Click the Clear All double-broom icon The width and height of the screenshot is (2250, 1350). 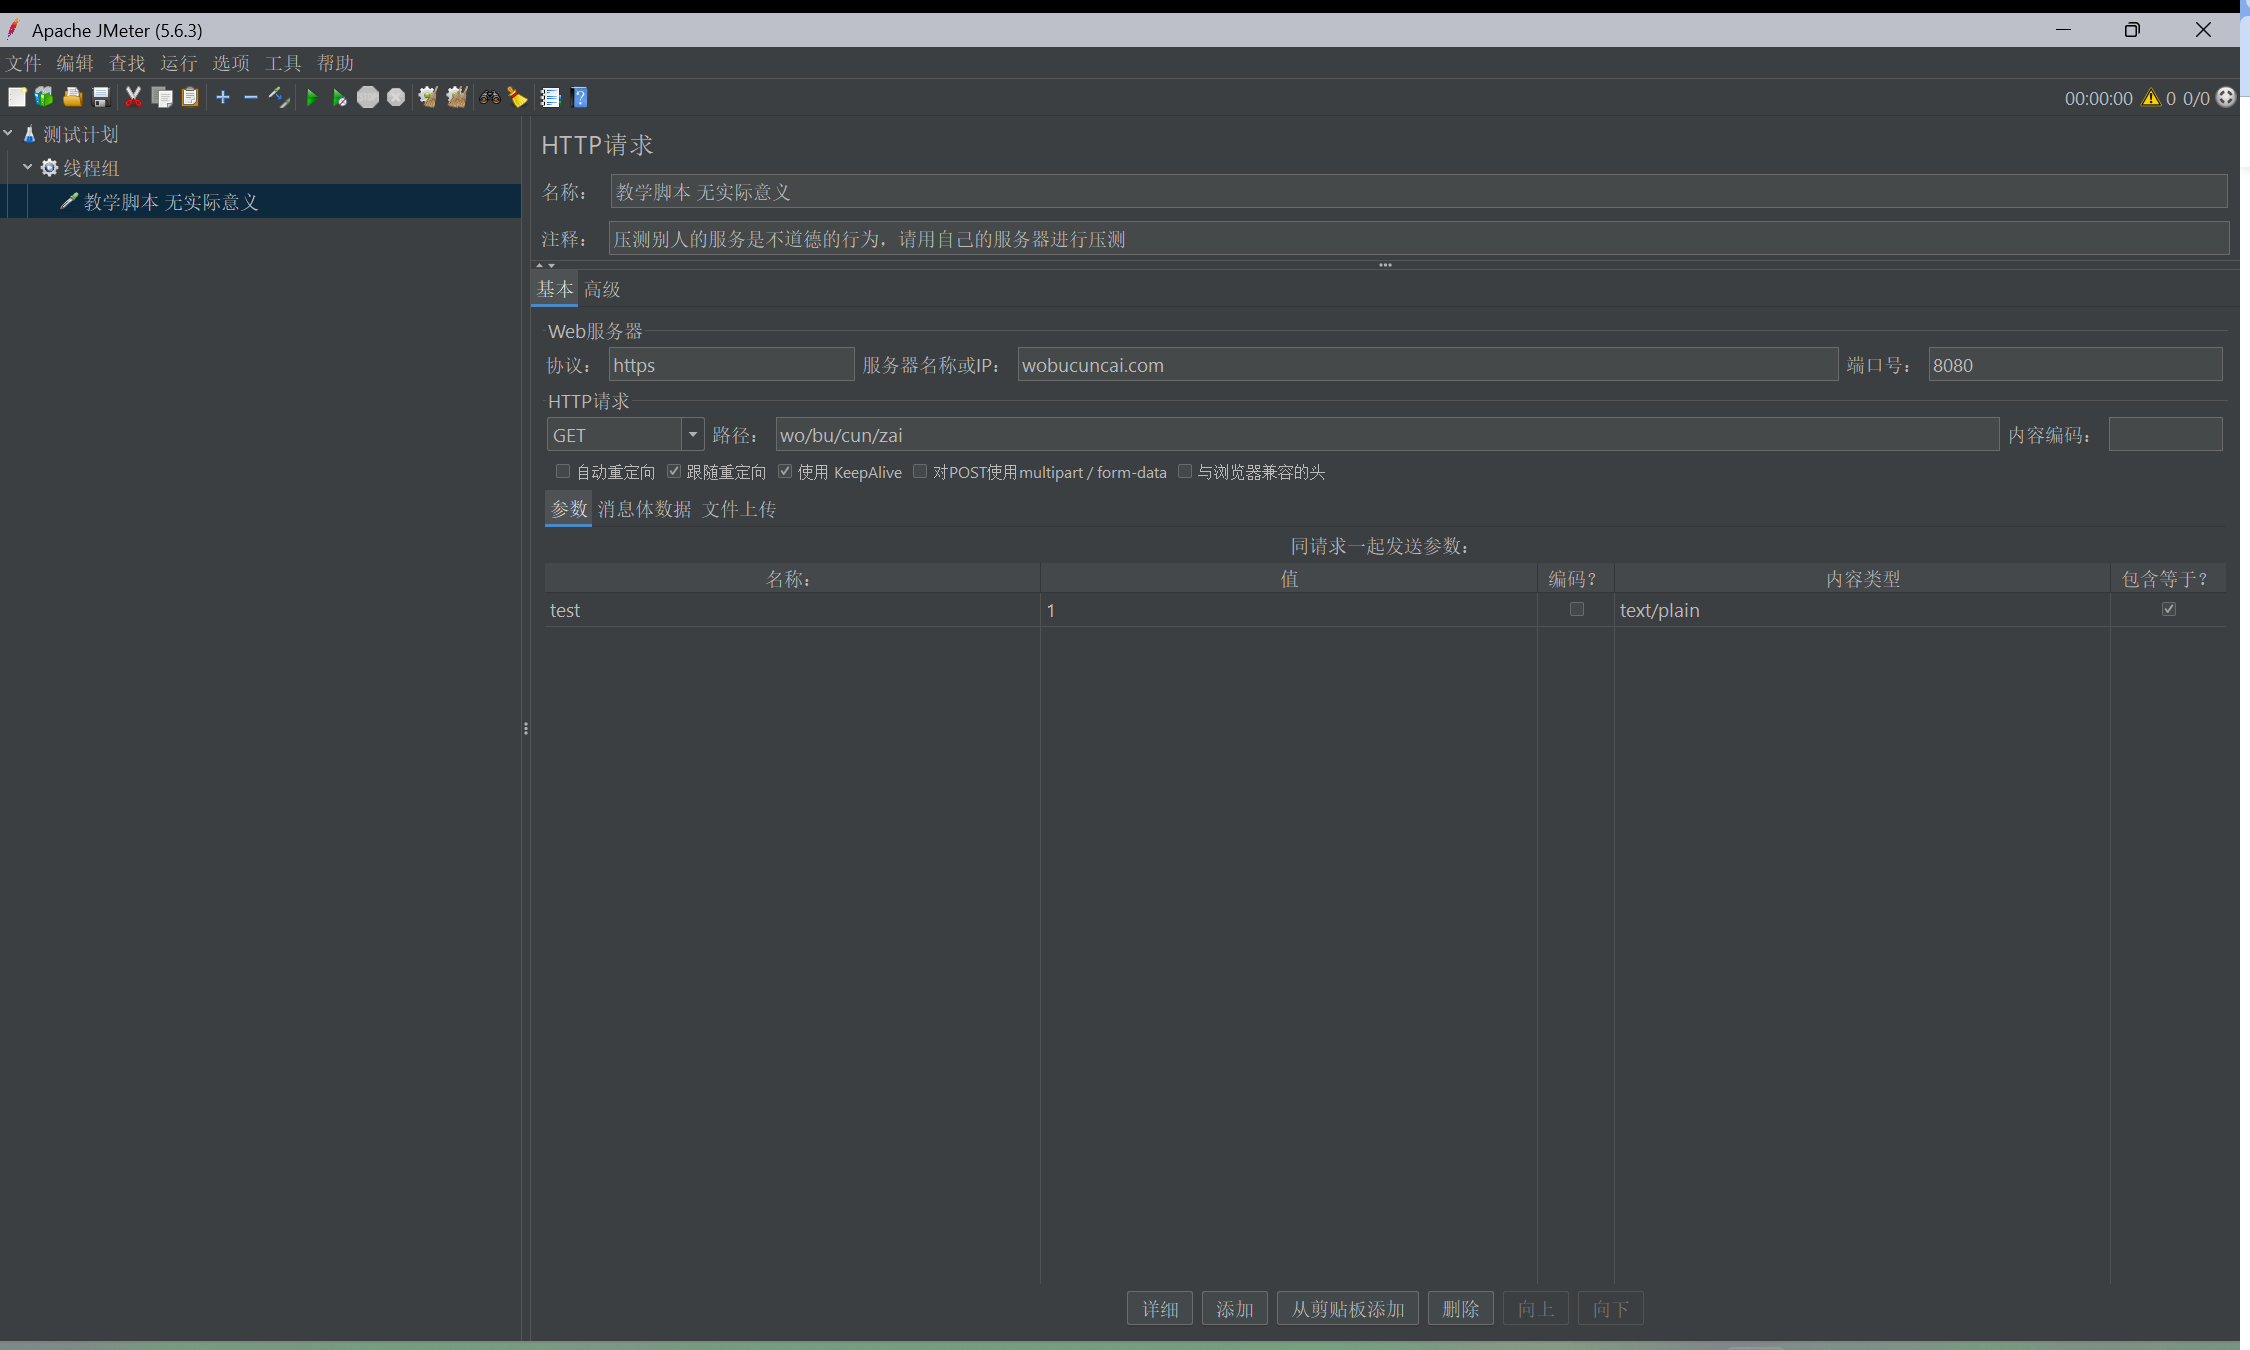(x=457, y=97)
